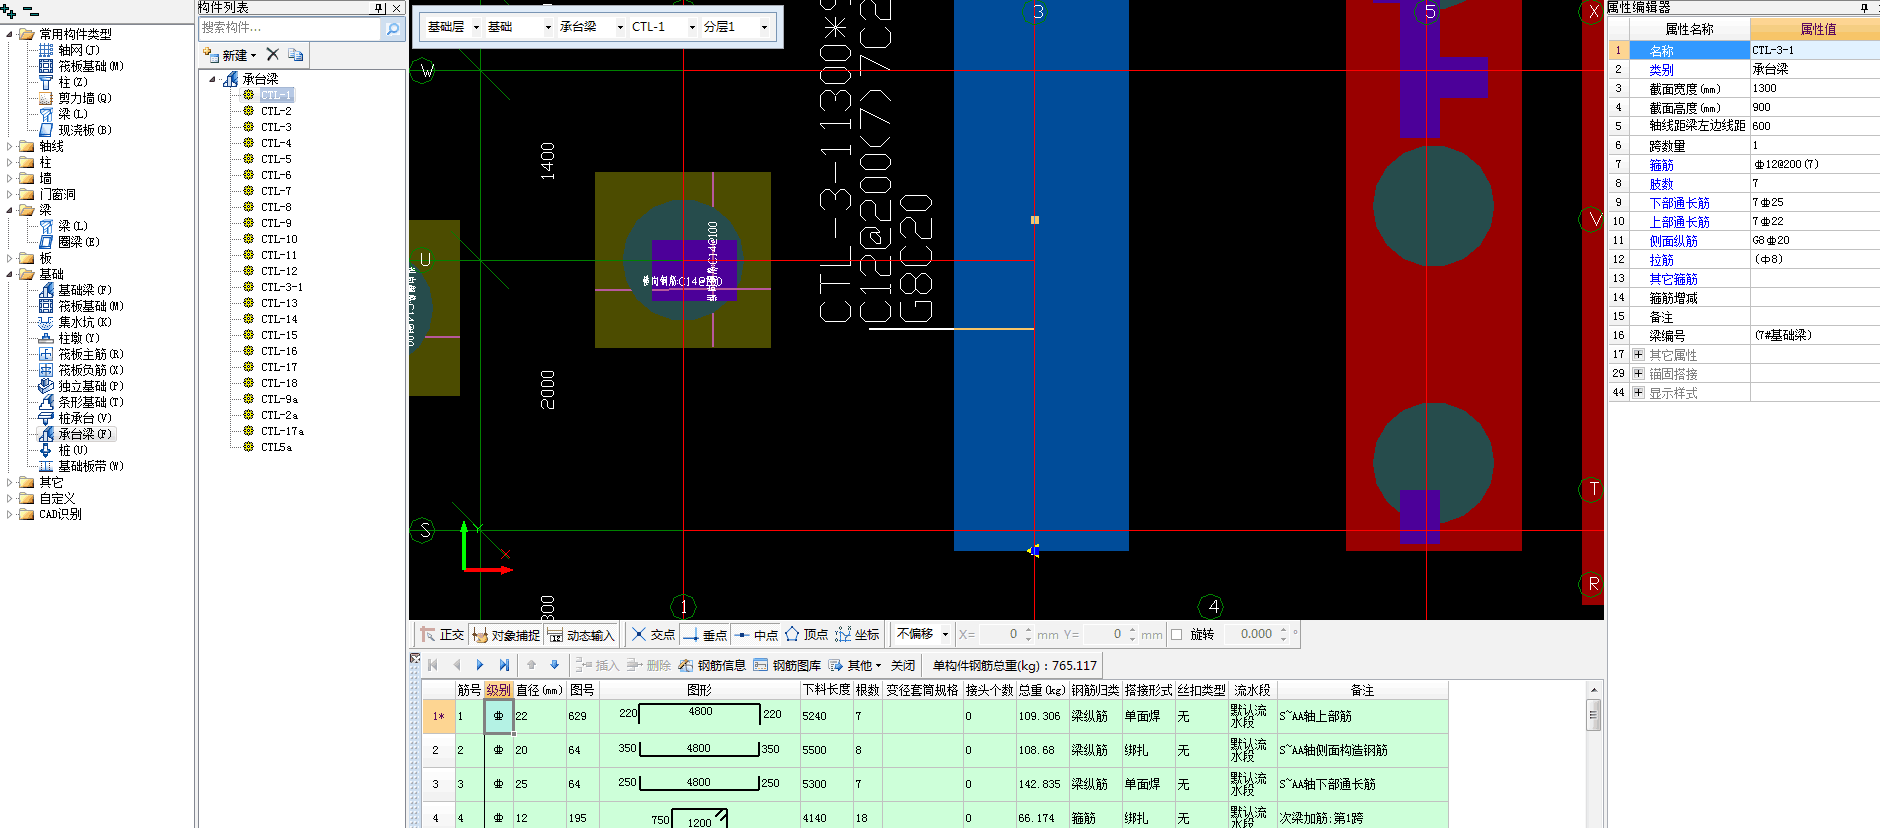Click the X offset input field
Image resolution: width=1880 pixels, height=828 pixels.
(1000, 634)
